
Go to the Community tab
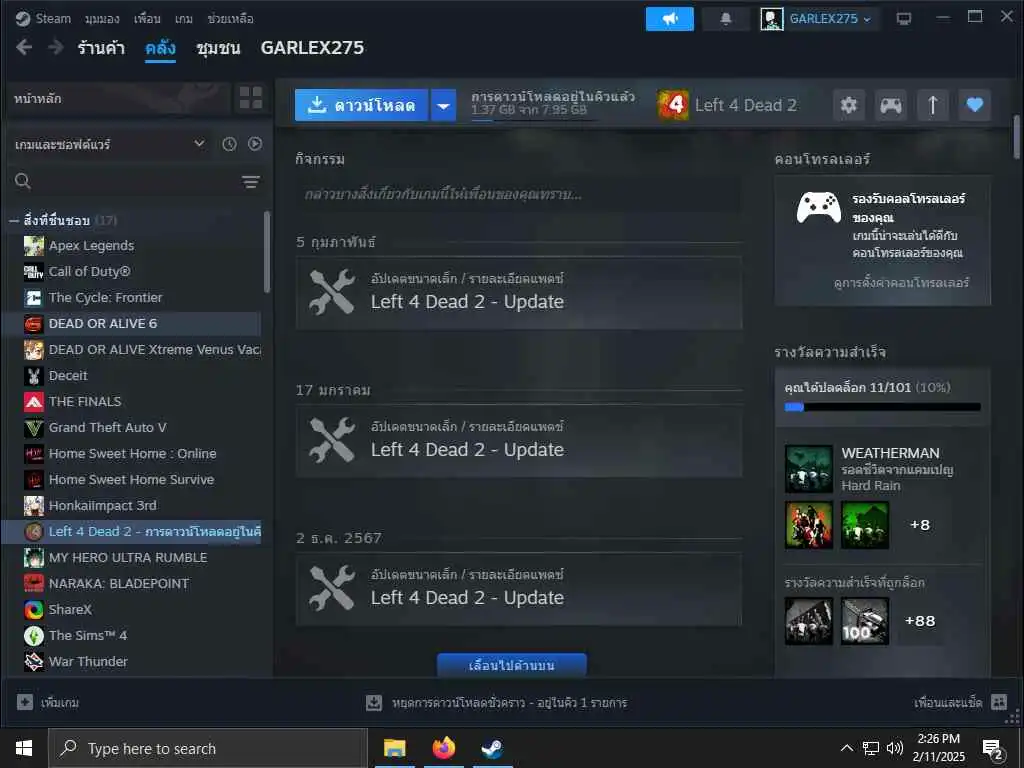218,48
